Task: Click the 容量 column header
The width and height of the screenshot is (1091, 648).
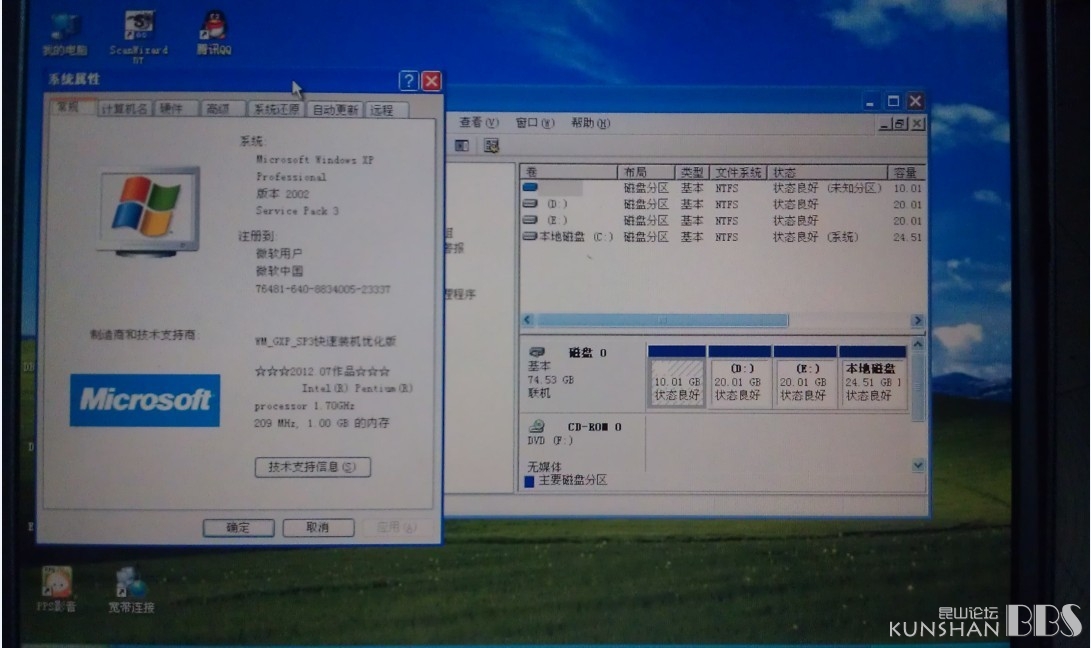Action: 907,172
